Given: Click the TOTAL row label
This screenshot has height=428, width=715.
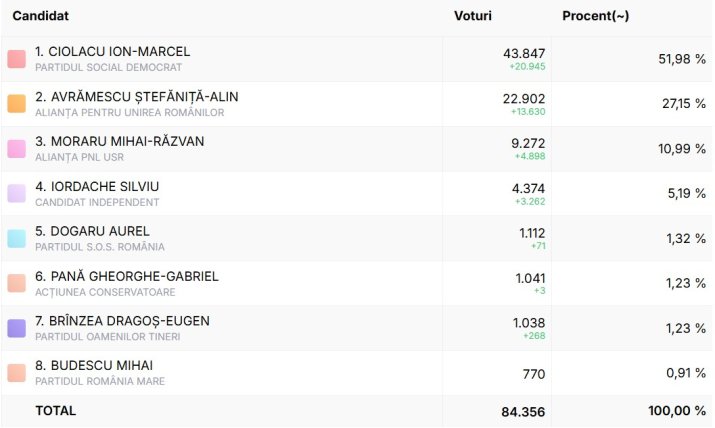Looking at the screenshot, I should pos(55,411).
